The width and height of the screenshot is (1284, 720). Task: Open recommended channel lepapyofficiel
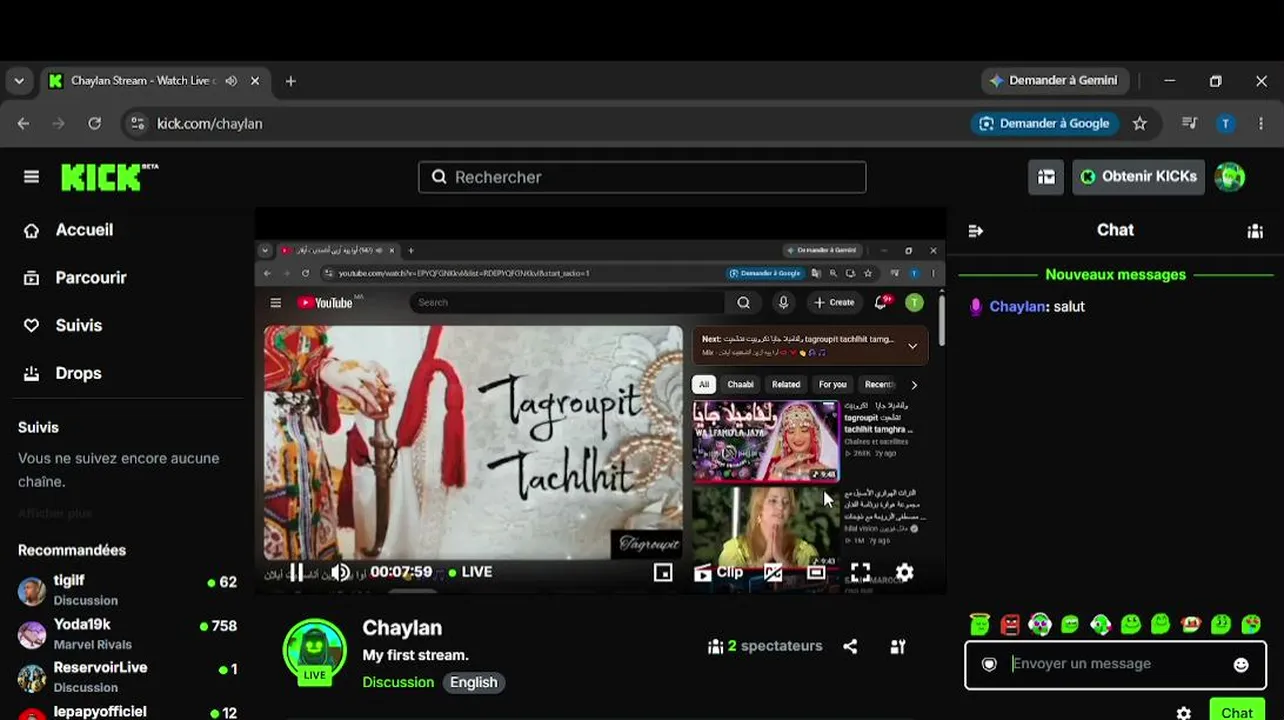pos(127,712)
